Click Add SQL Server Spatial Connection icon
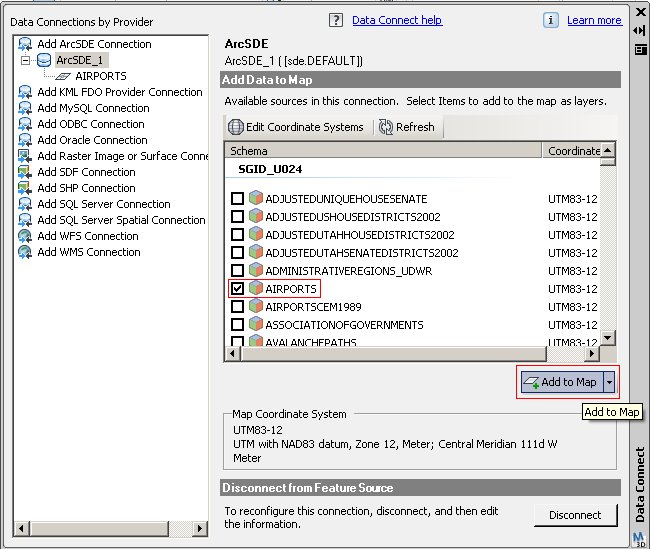 [x=25, y=220]
